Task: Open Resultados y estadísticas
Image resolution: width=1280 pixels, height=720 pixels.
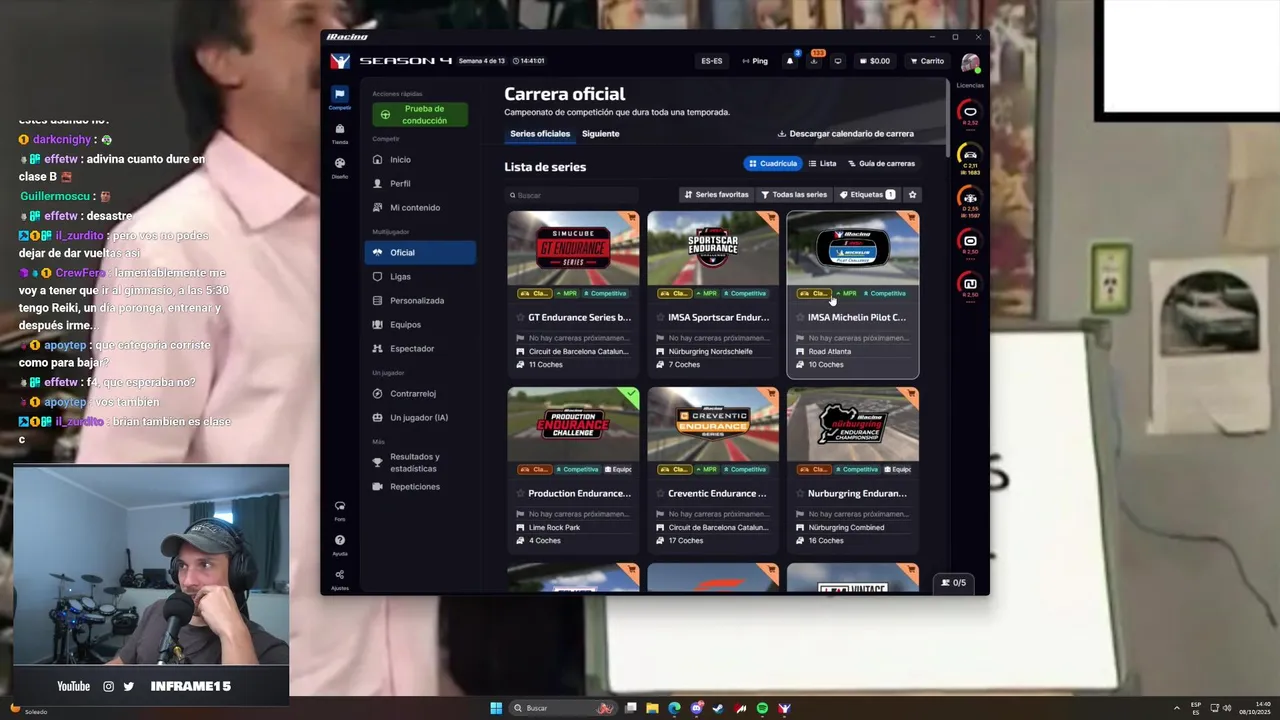Action: [420, 462]
